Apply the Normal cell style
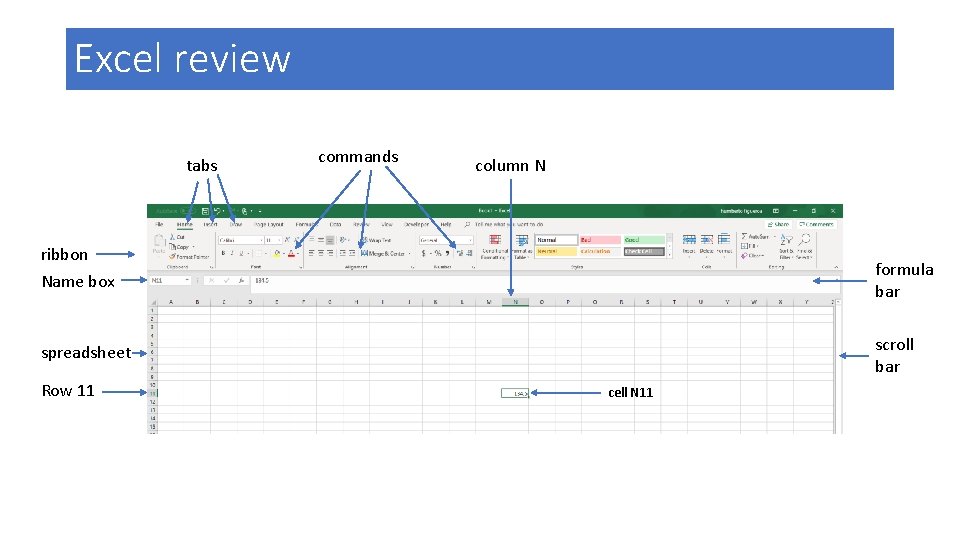960x540 pixels. (556, 240)
